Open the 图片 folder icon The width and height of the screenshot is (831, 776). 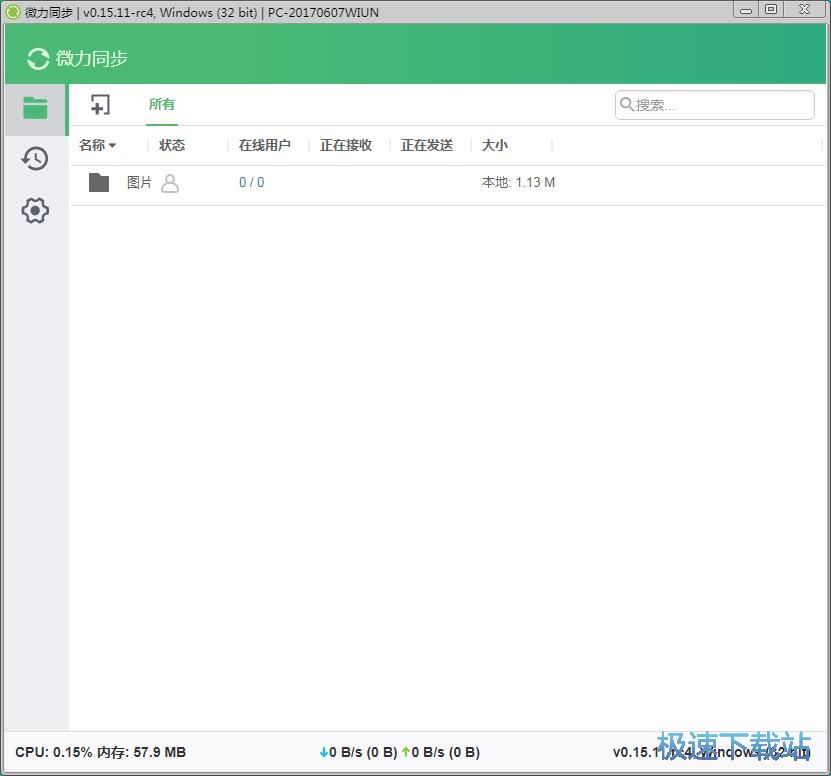click(x=98, y=182)
